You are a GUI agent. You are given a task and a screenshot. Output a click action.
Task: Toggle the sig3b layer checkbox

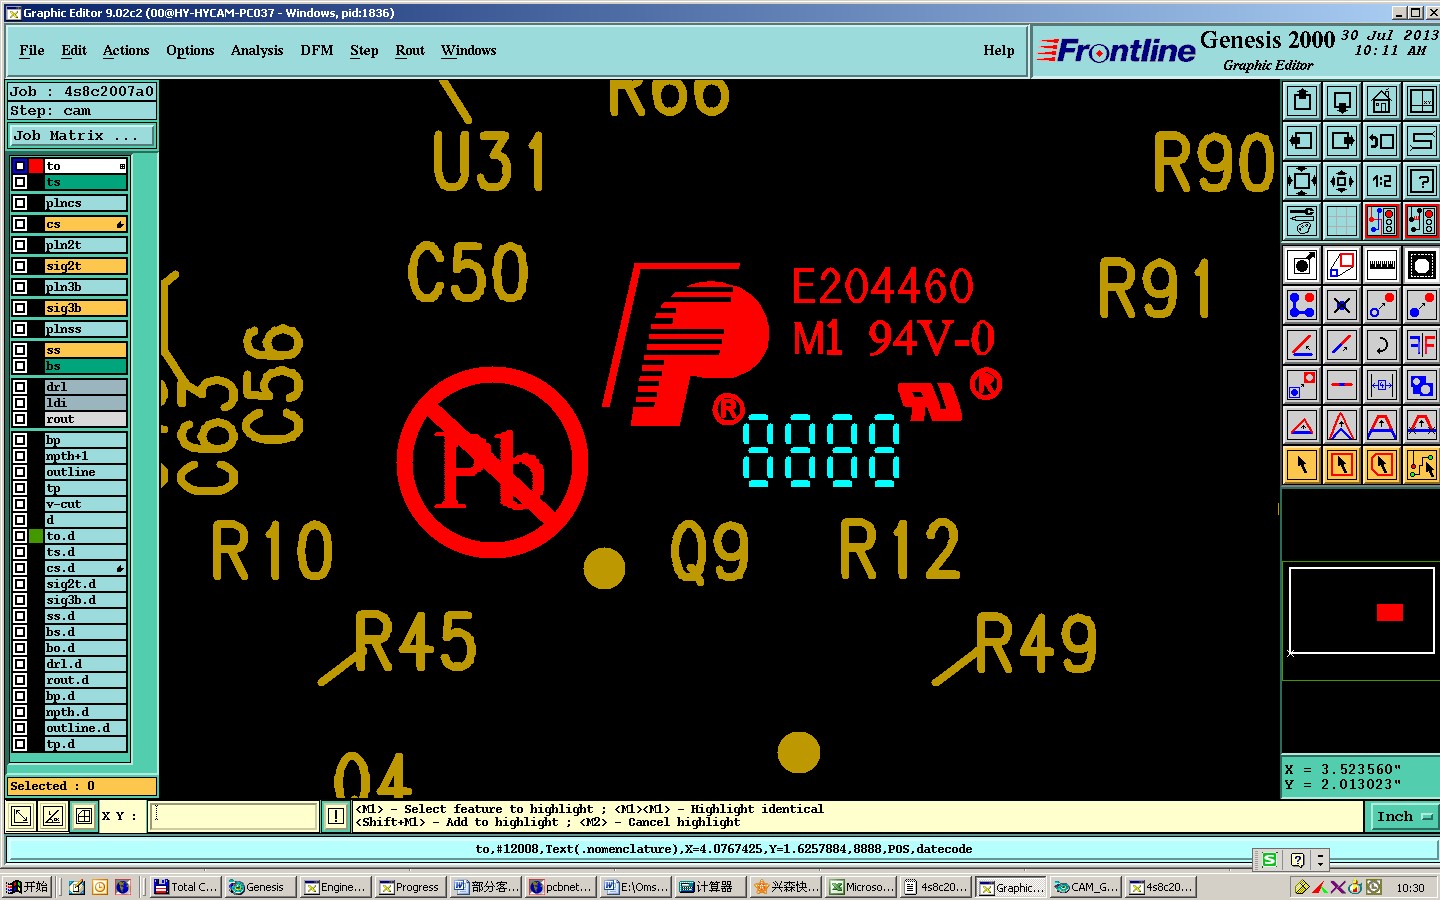tap(20, 308)
